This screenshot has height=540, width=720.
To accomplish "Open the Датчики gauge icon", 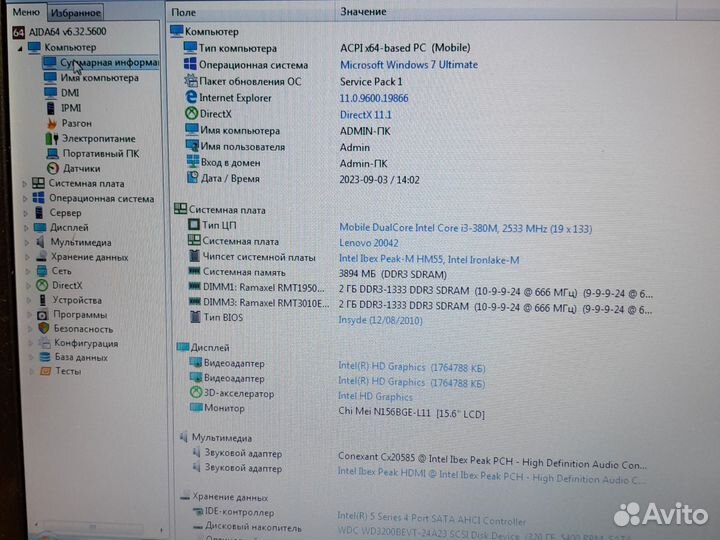I will (x=53, y=169).
